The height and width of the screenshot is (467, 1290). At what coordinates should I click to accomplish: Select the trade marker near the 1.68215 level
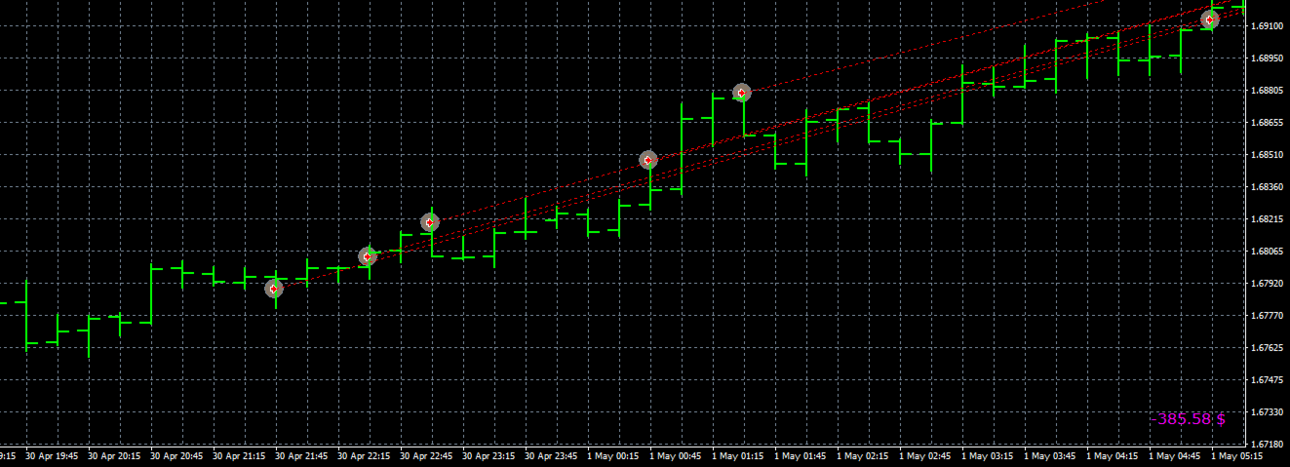pyautogui.click(x=429, y=222)
